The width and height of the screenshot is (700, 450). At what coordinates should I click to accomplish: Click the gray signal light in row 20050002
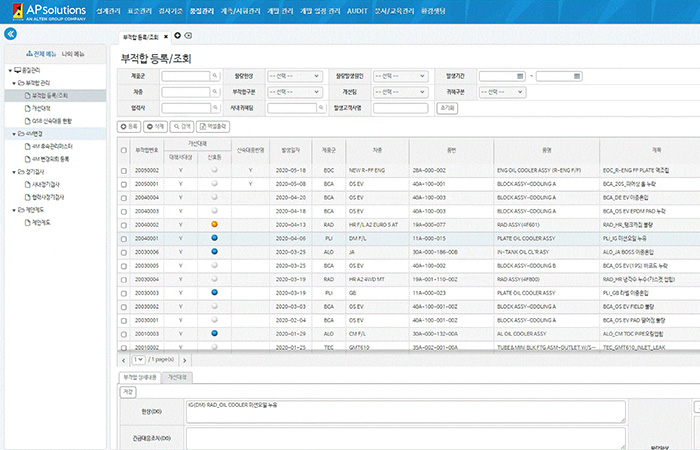214,170
